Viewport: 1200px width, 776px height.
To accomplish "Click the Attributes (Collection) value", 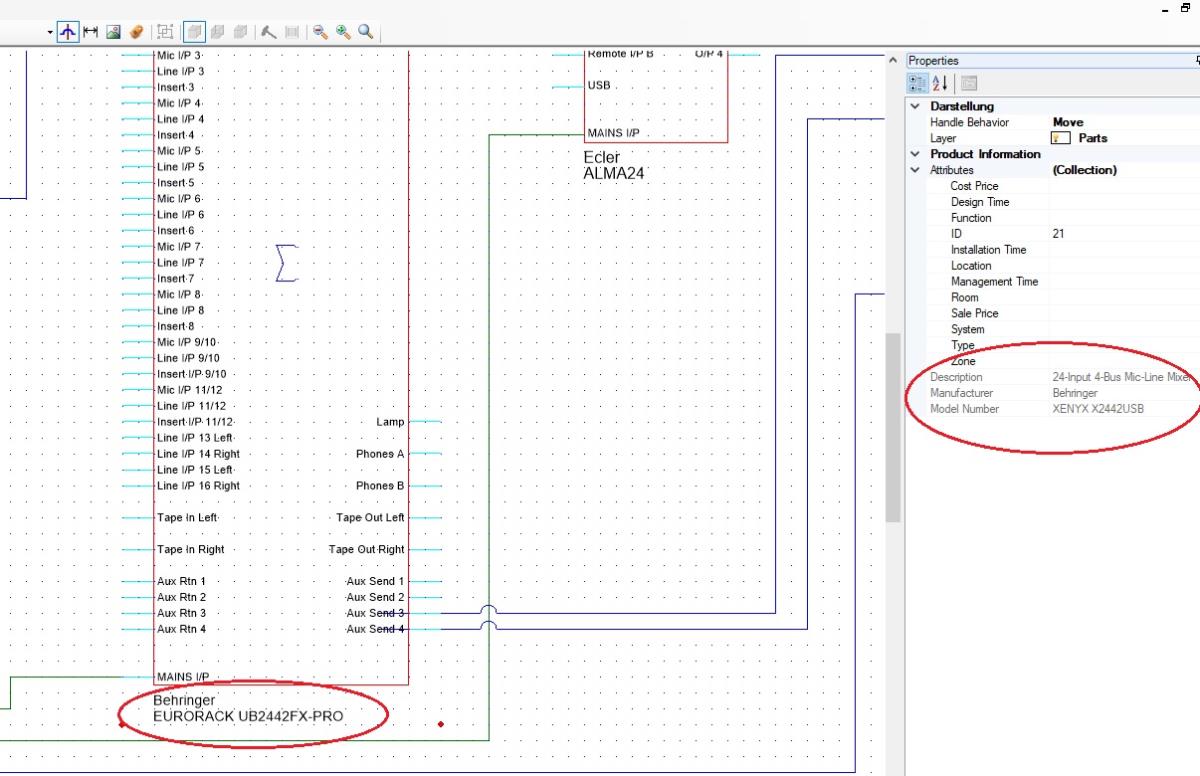I will pyautogui.click(x=1085, y=170).
